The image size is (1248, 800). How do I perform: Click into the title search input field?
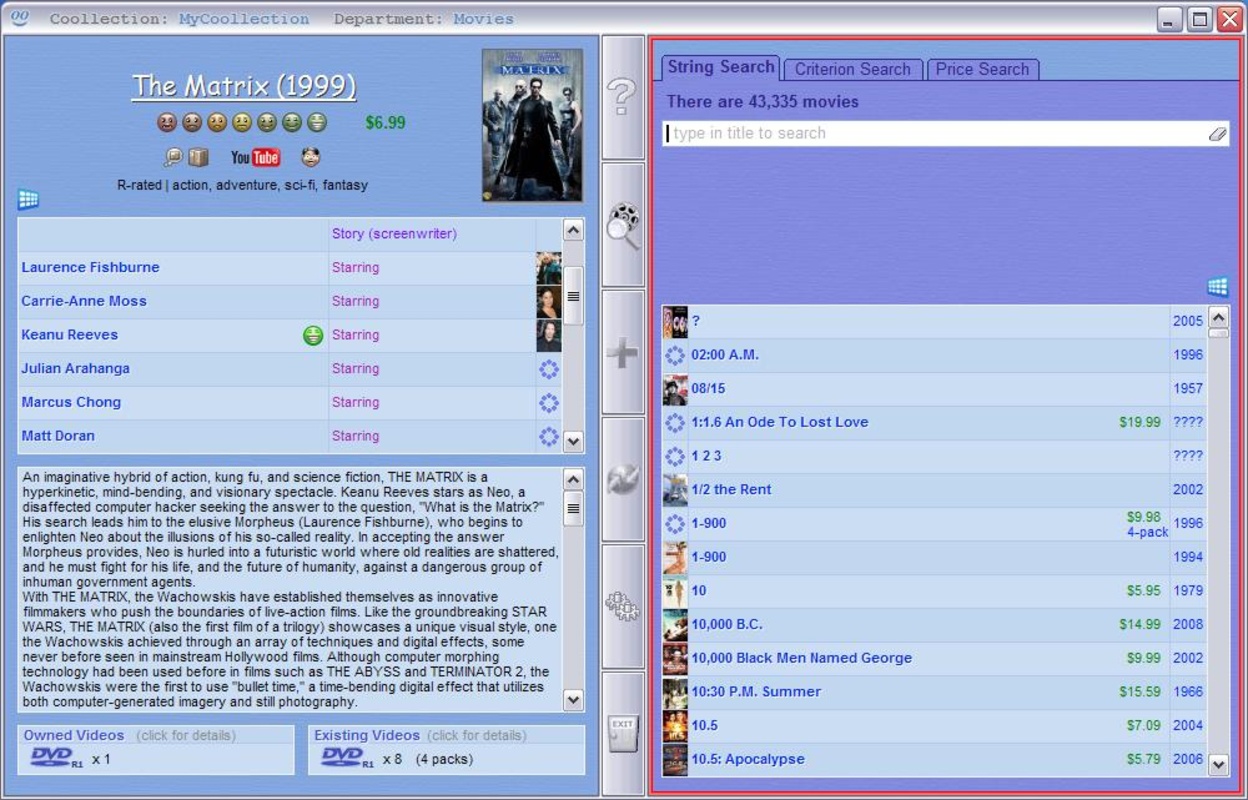(935, 133)
